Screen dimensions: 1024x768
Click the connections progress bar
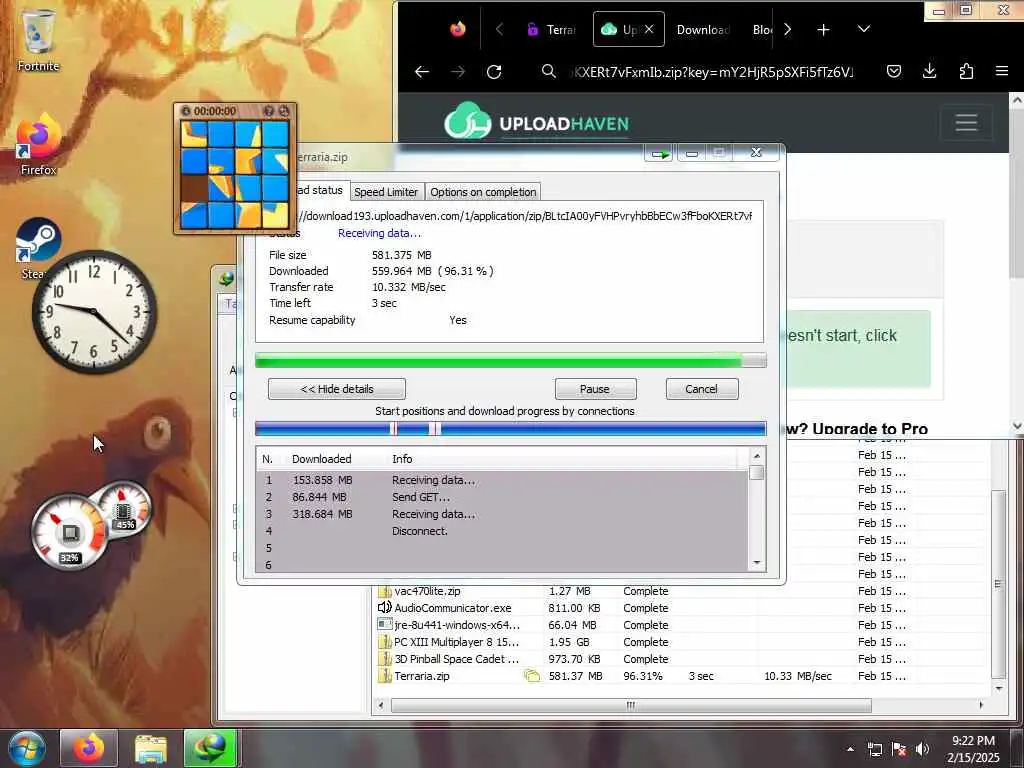[x=510, y=428]
